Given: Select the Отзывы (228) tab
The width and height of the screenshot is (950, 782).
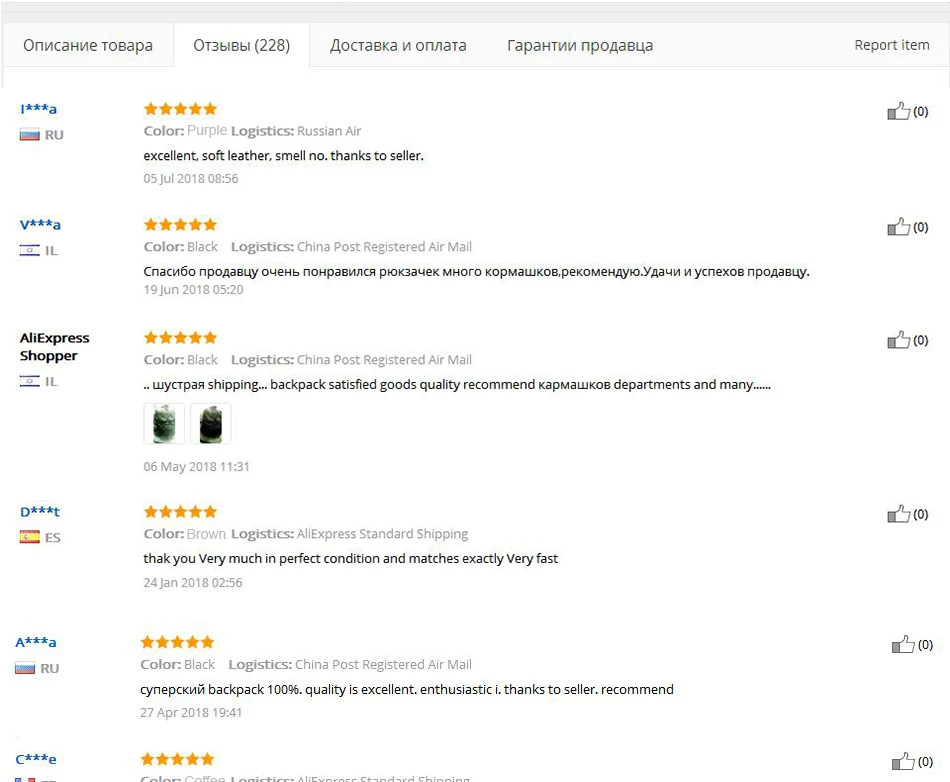Looking at the screenshot, I should (242, 45).
